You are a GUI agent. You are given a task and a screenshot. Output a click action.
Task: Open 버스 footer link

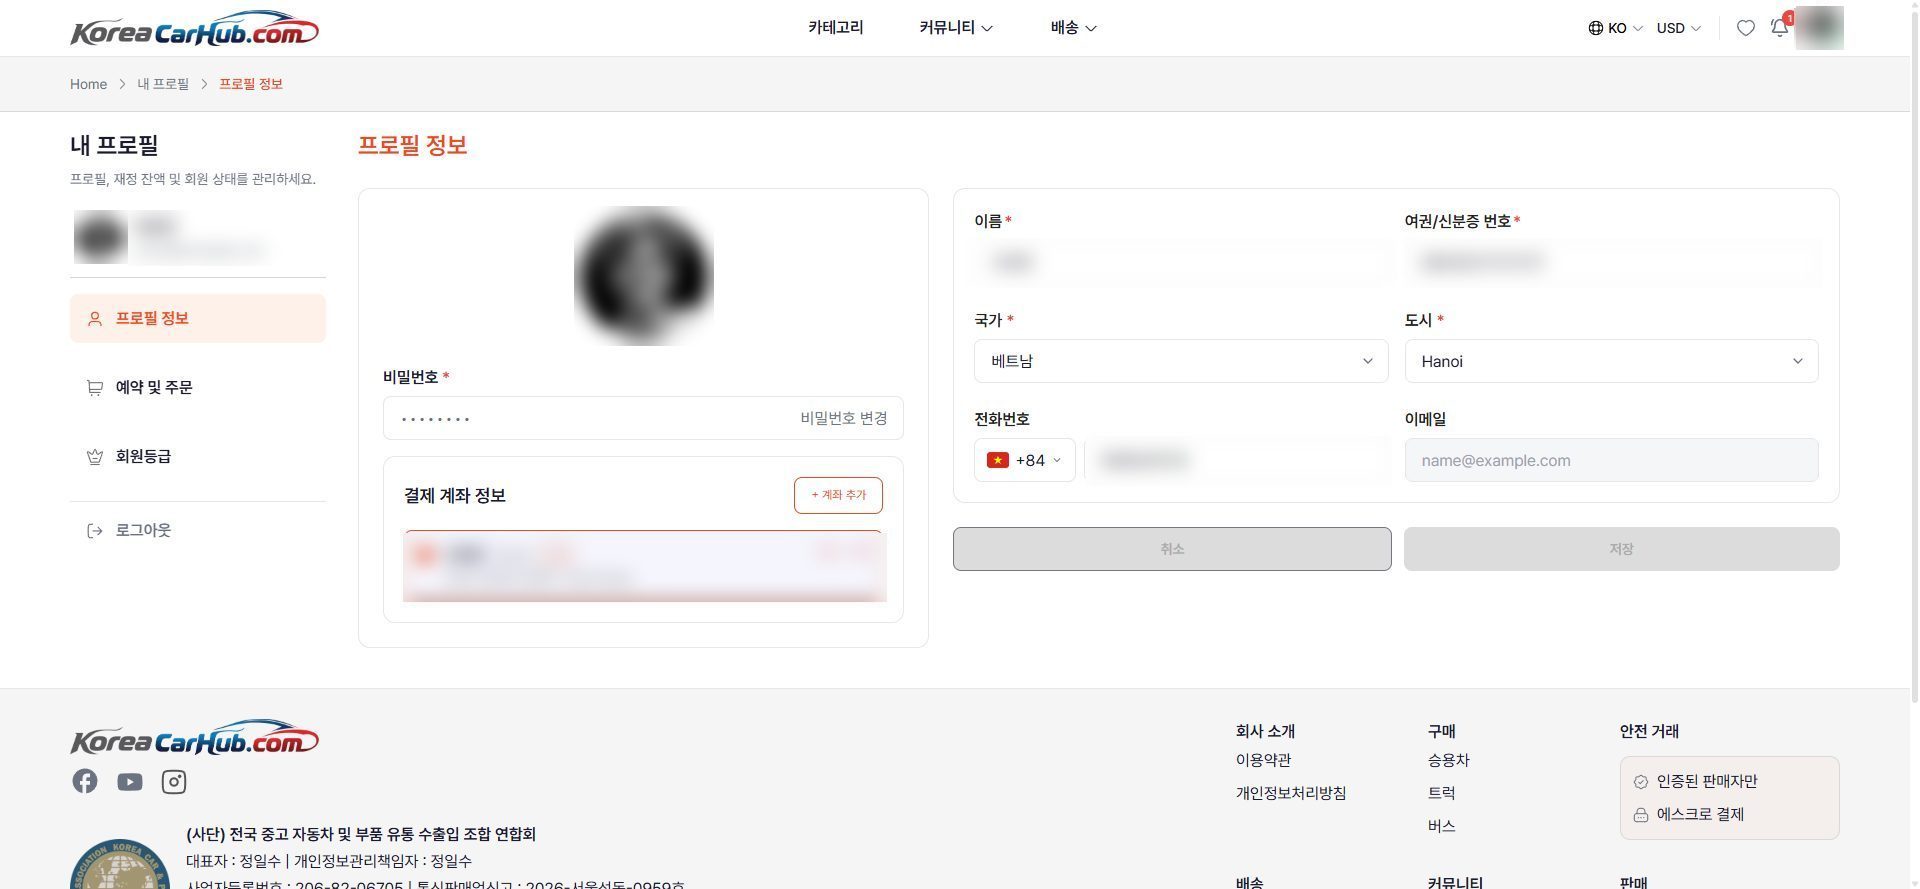1441,826
